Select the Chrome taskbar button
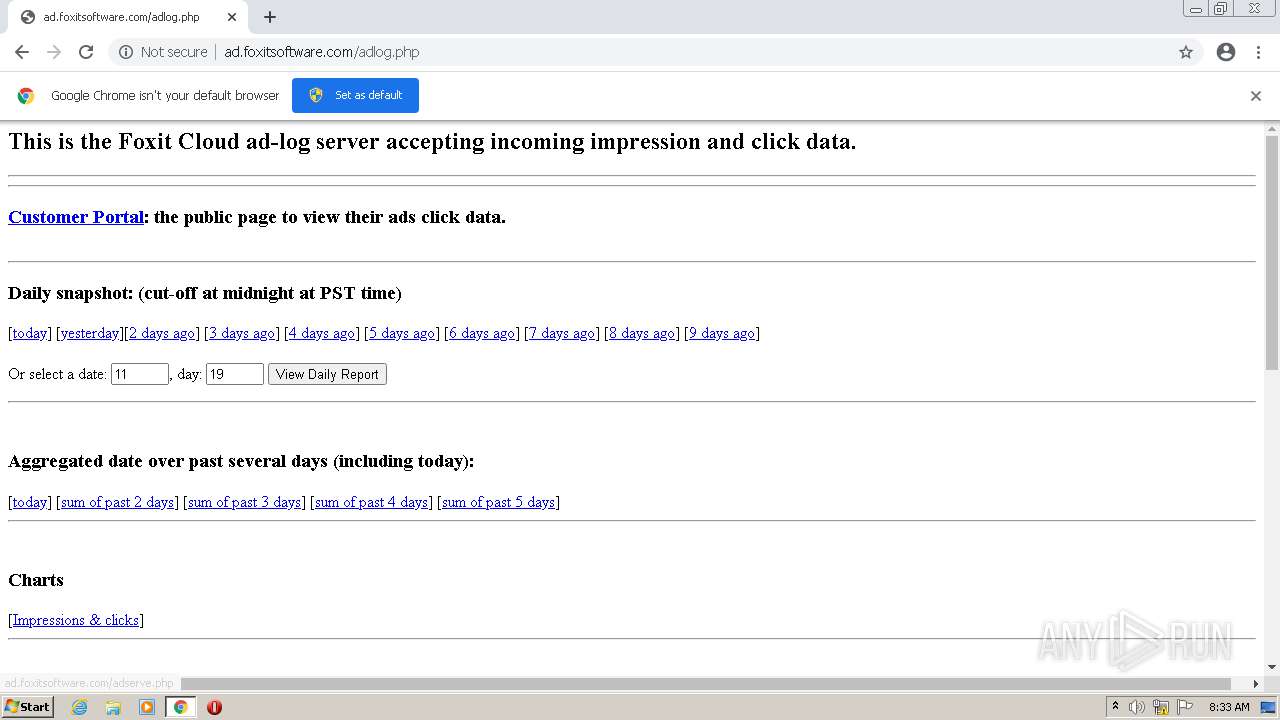This screenshot has width=1280, height=720. [181, 707]
